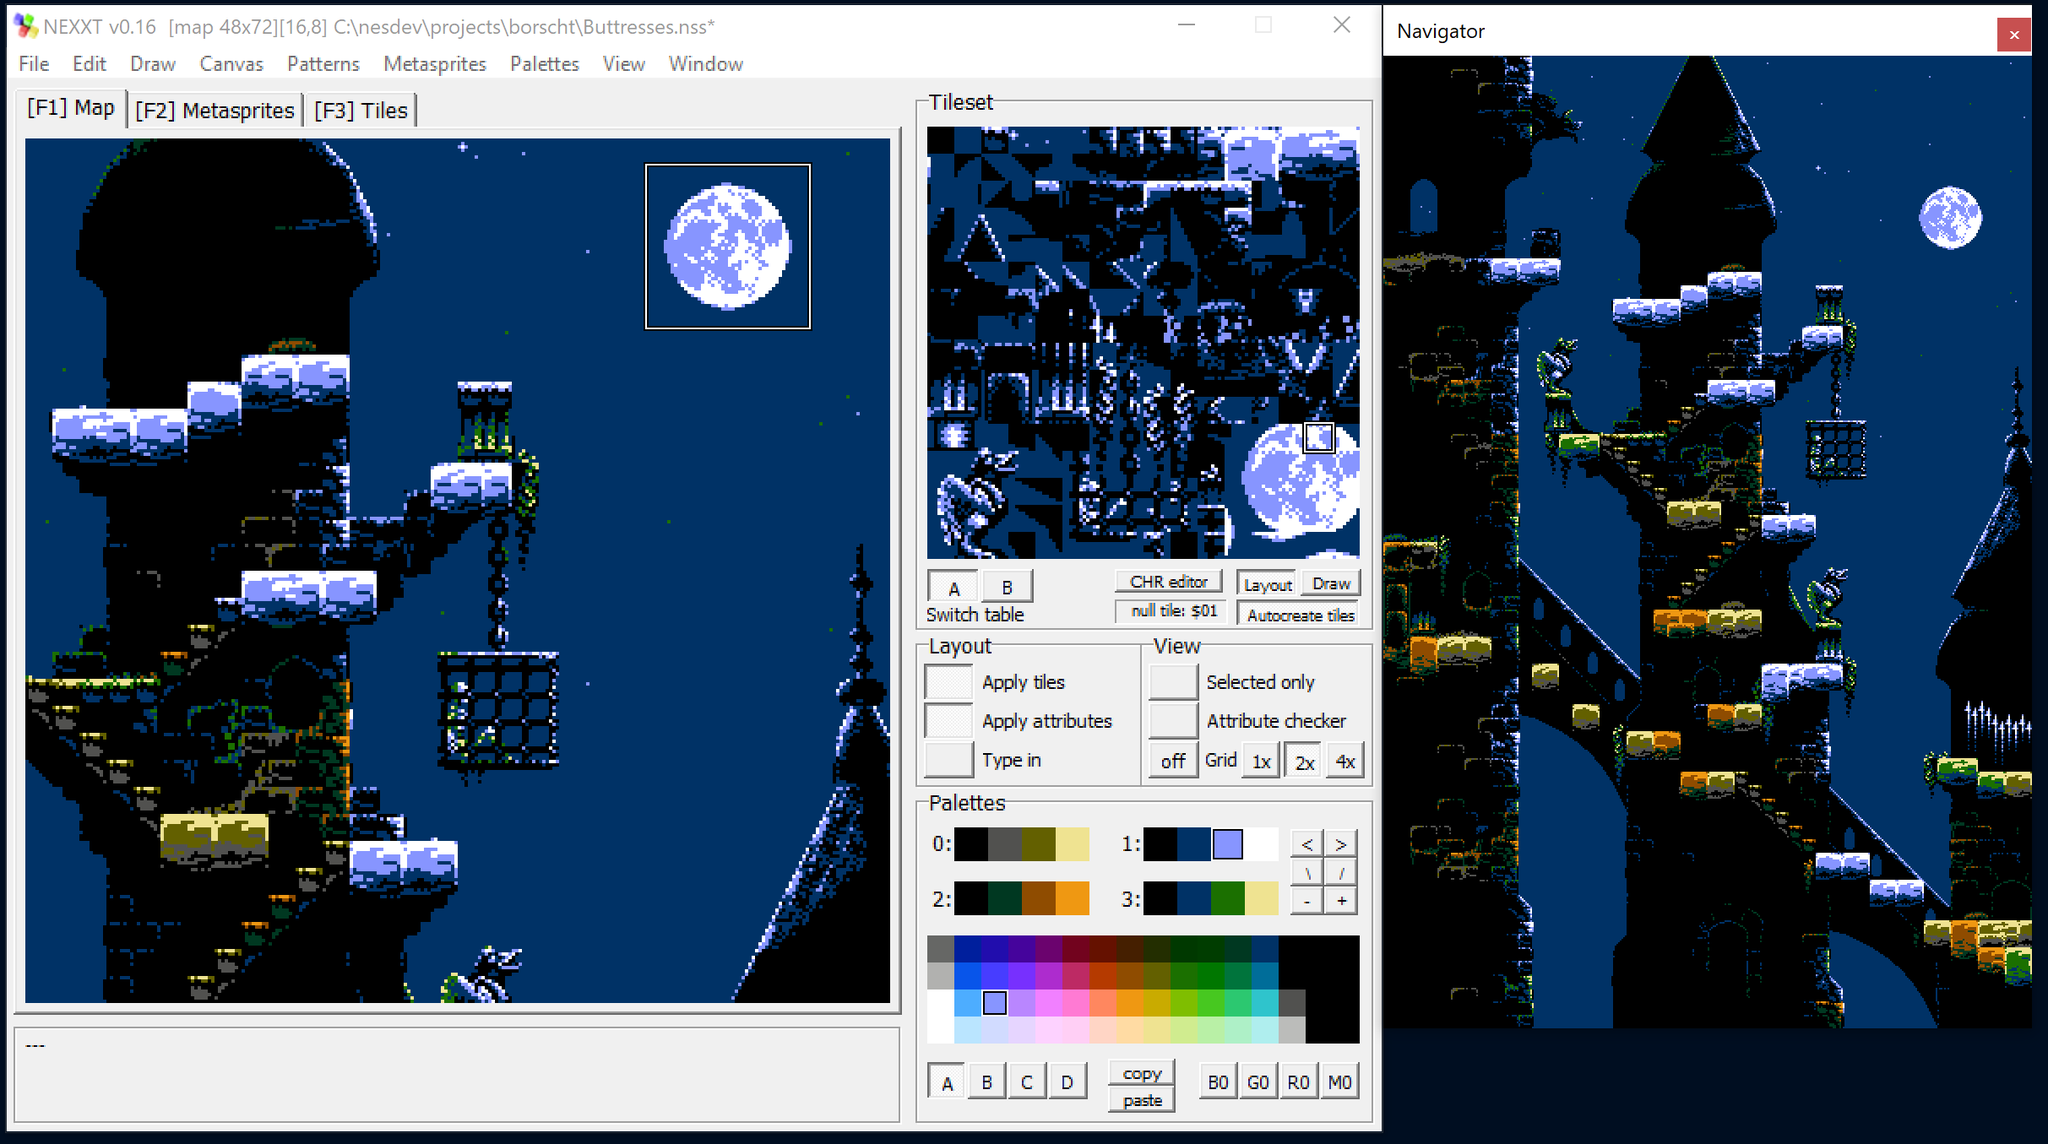The height and width of the screenshot is (1144, 2048).
Task: Enable the Apply attributes option
Action: [x=948, y=720]
